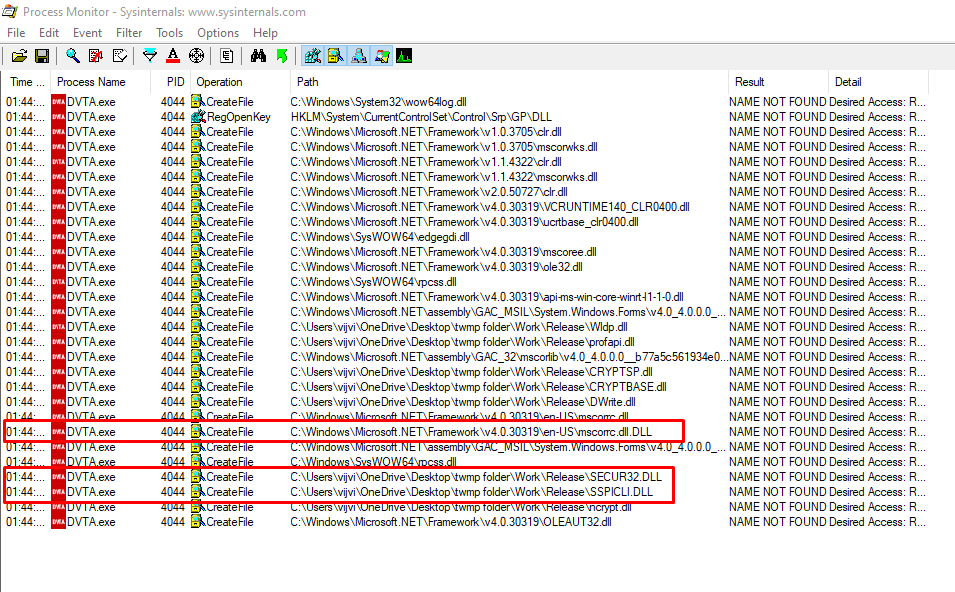This screenshot has height=592, width=955.
Task: Open the Filter funnel toolbar icon
Action: [149, 57]
